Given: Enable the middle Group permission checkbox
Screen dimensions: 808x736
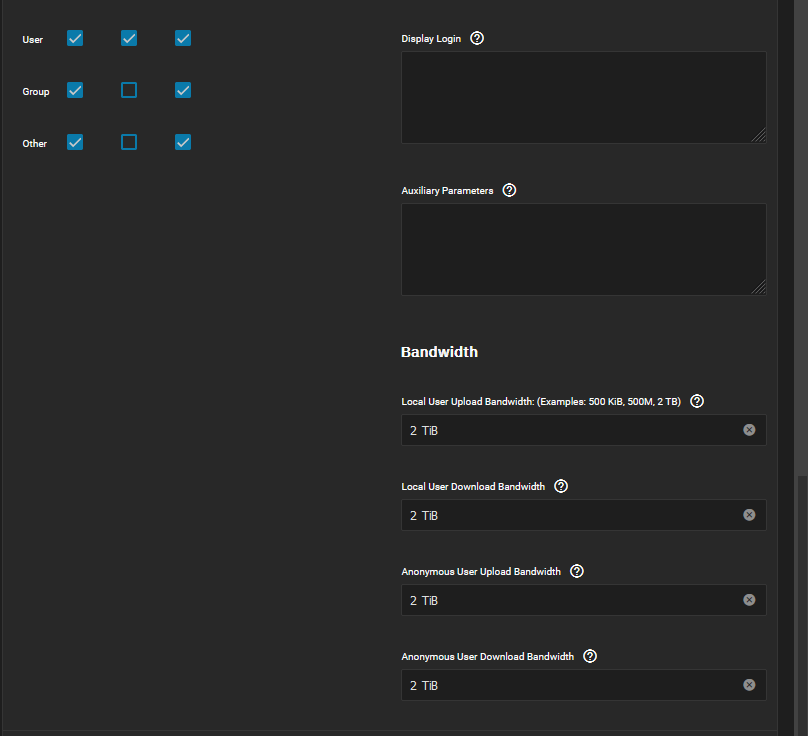Looking at the screenshot, I should [129, 90].
